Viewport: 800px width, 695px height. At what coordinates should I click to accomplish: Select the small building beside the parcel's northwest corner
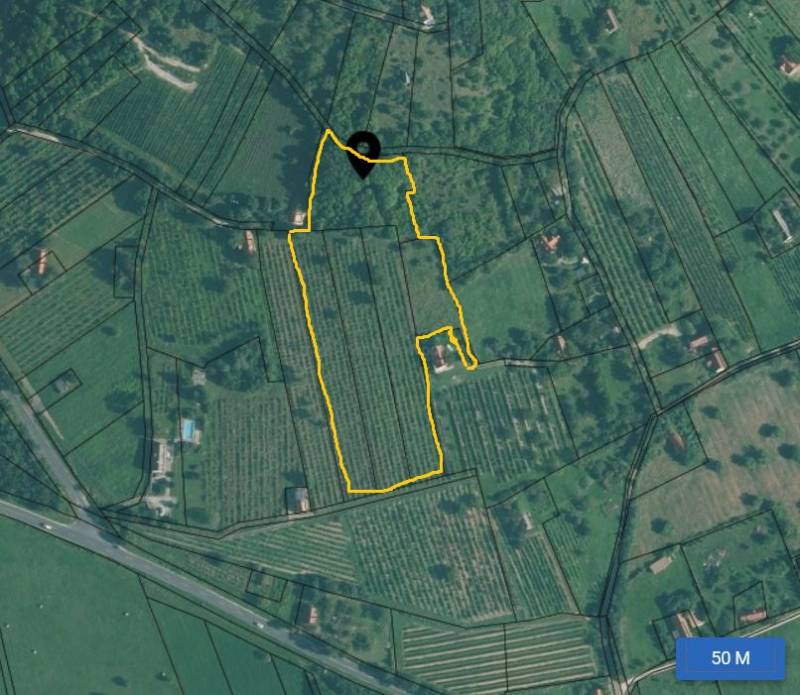pyautogui.click(x=297, y=217)
